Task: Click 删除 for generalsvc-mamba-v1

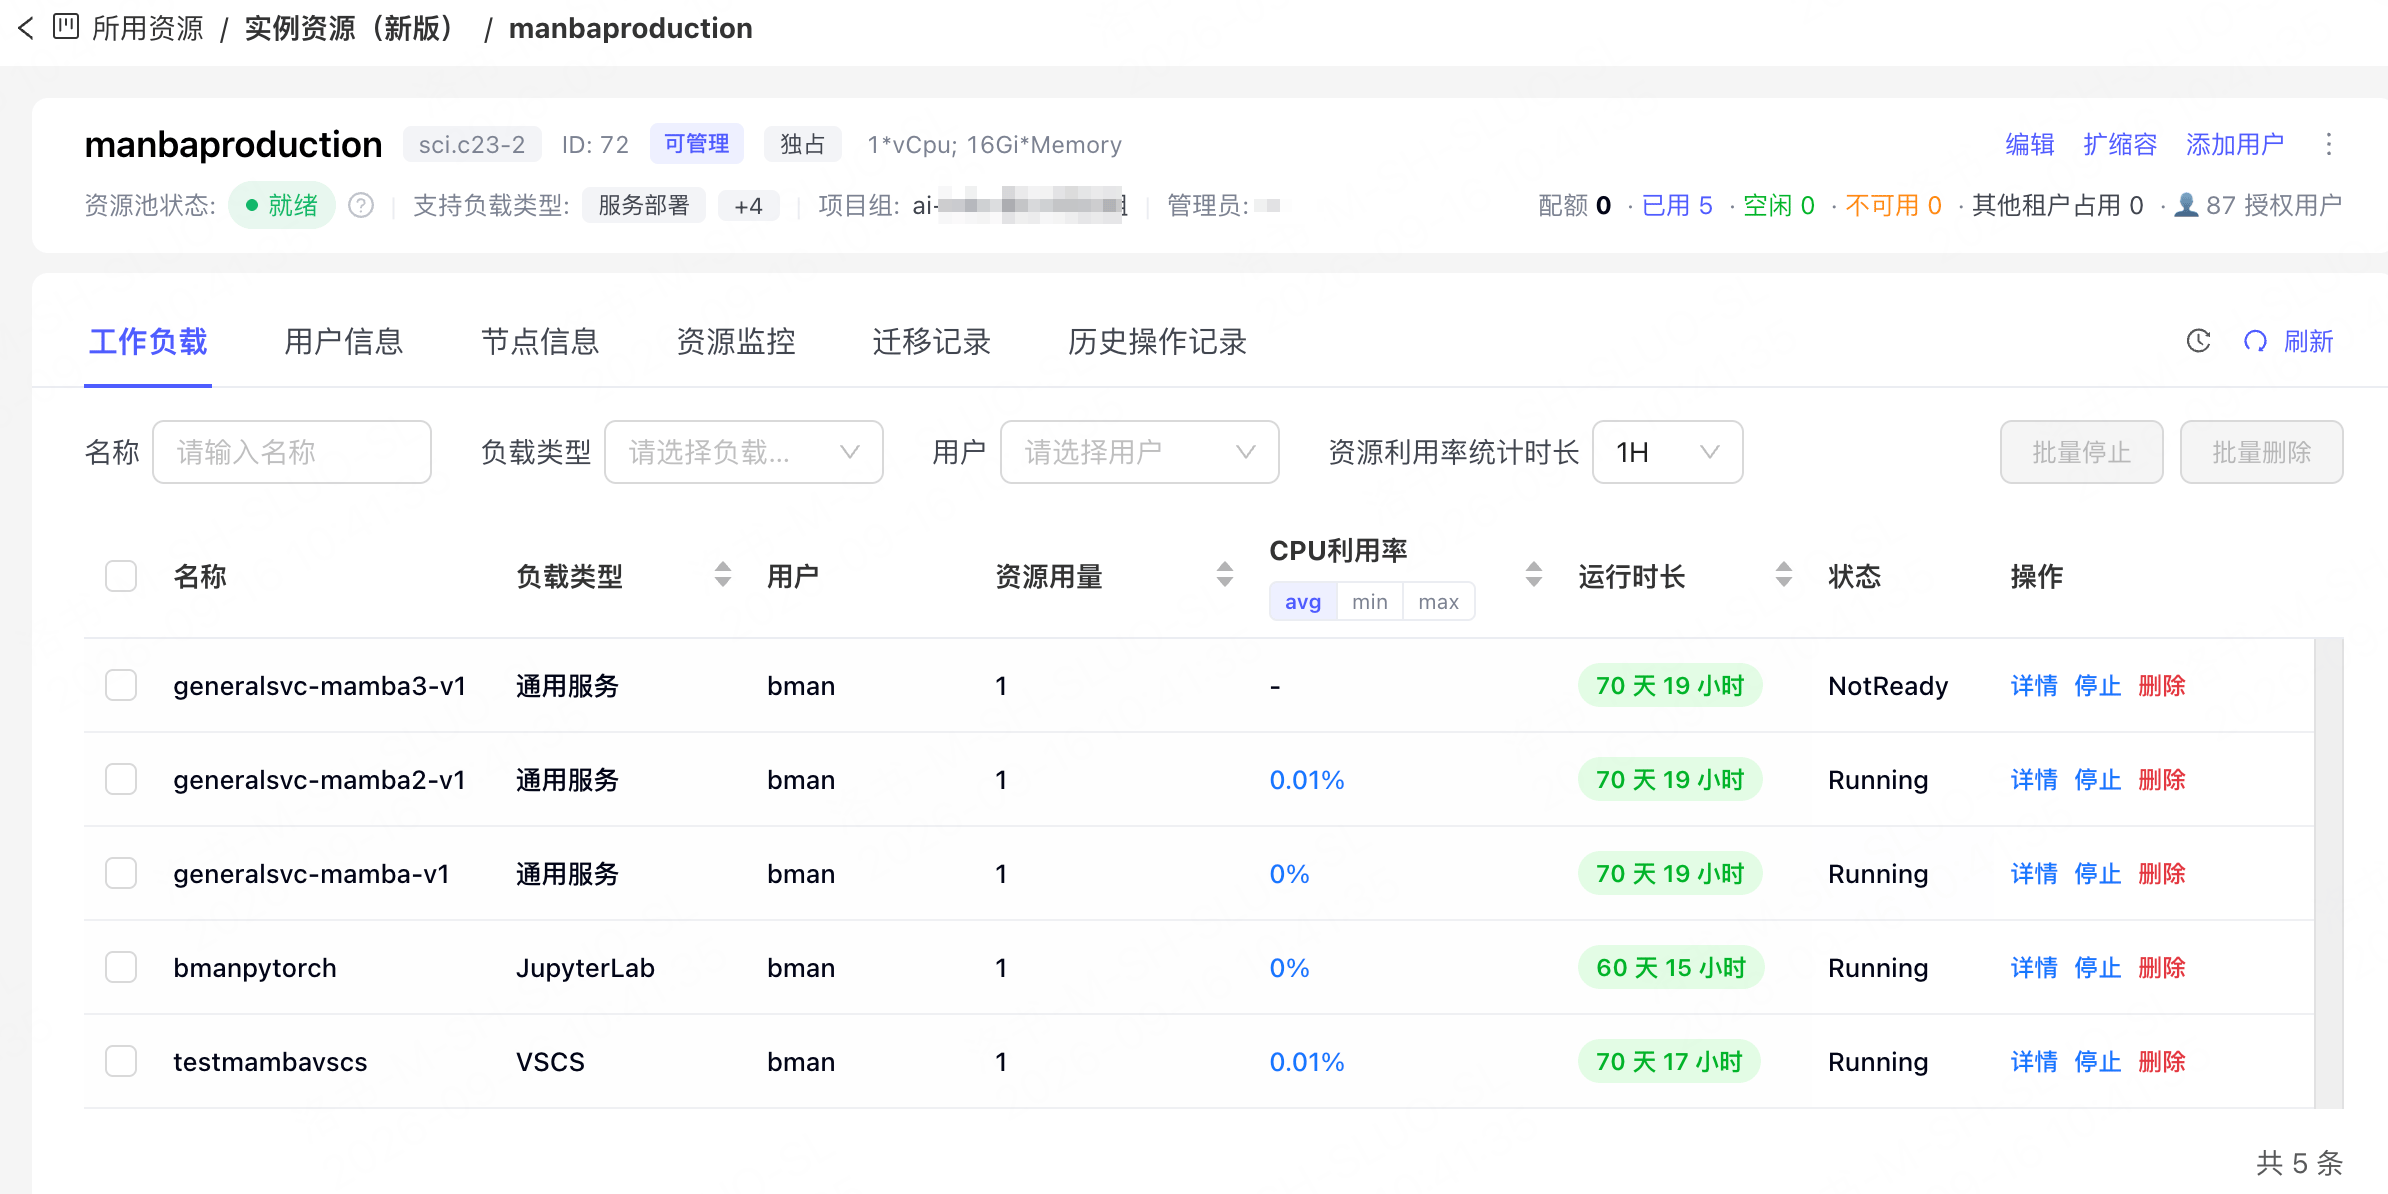Action: point(2162,874)
